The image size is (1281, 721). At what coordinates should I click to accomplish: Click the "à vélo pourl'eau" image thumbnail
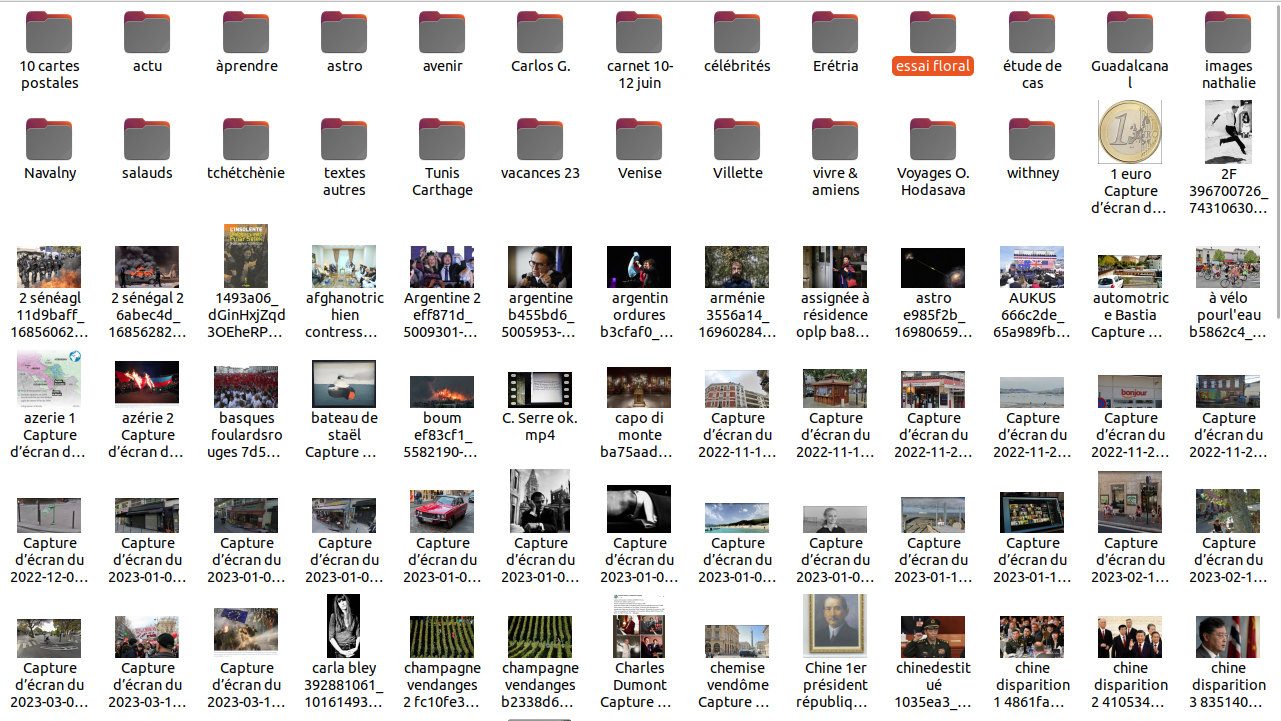pyautogui.click(x=1228, y=267)
